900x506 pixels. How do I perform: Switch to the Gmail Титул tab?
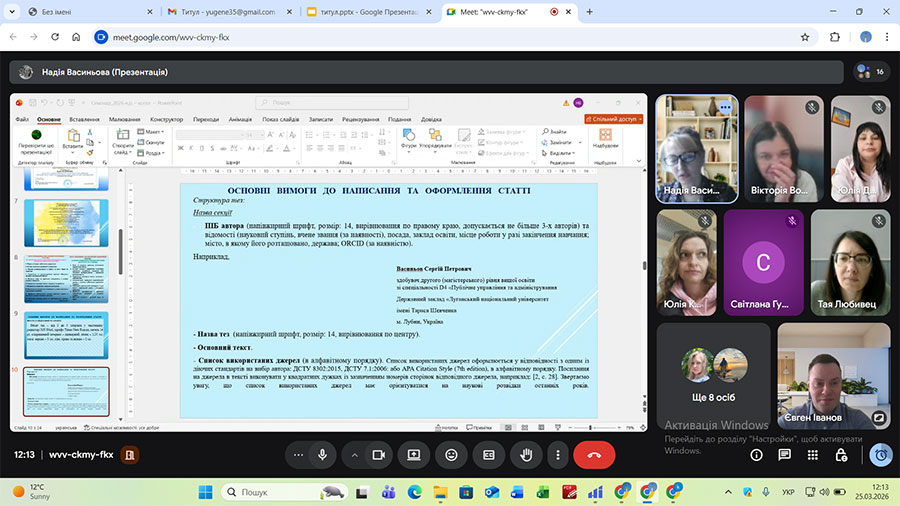click(227, 12)
